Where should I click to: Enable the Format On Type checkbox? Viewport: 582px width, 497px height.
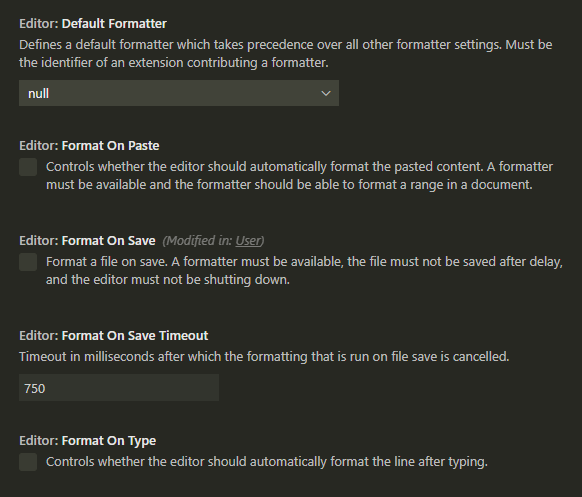(x=28, y=462)
